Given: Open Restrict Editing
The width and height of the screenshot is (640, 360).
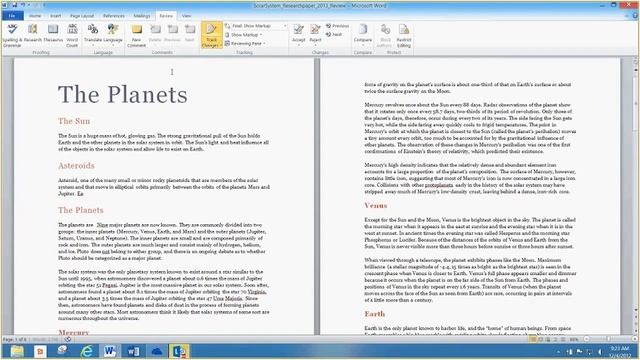Looking at the screenshot, I should pyautogui.click(x=404, y=36).
